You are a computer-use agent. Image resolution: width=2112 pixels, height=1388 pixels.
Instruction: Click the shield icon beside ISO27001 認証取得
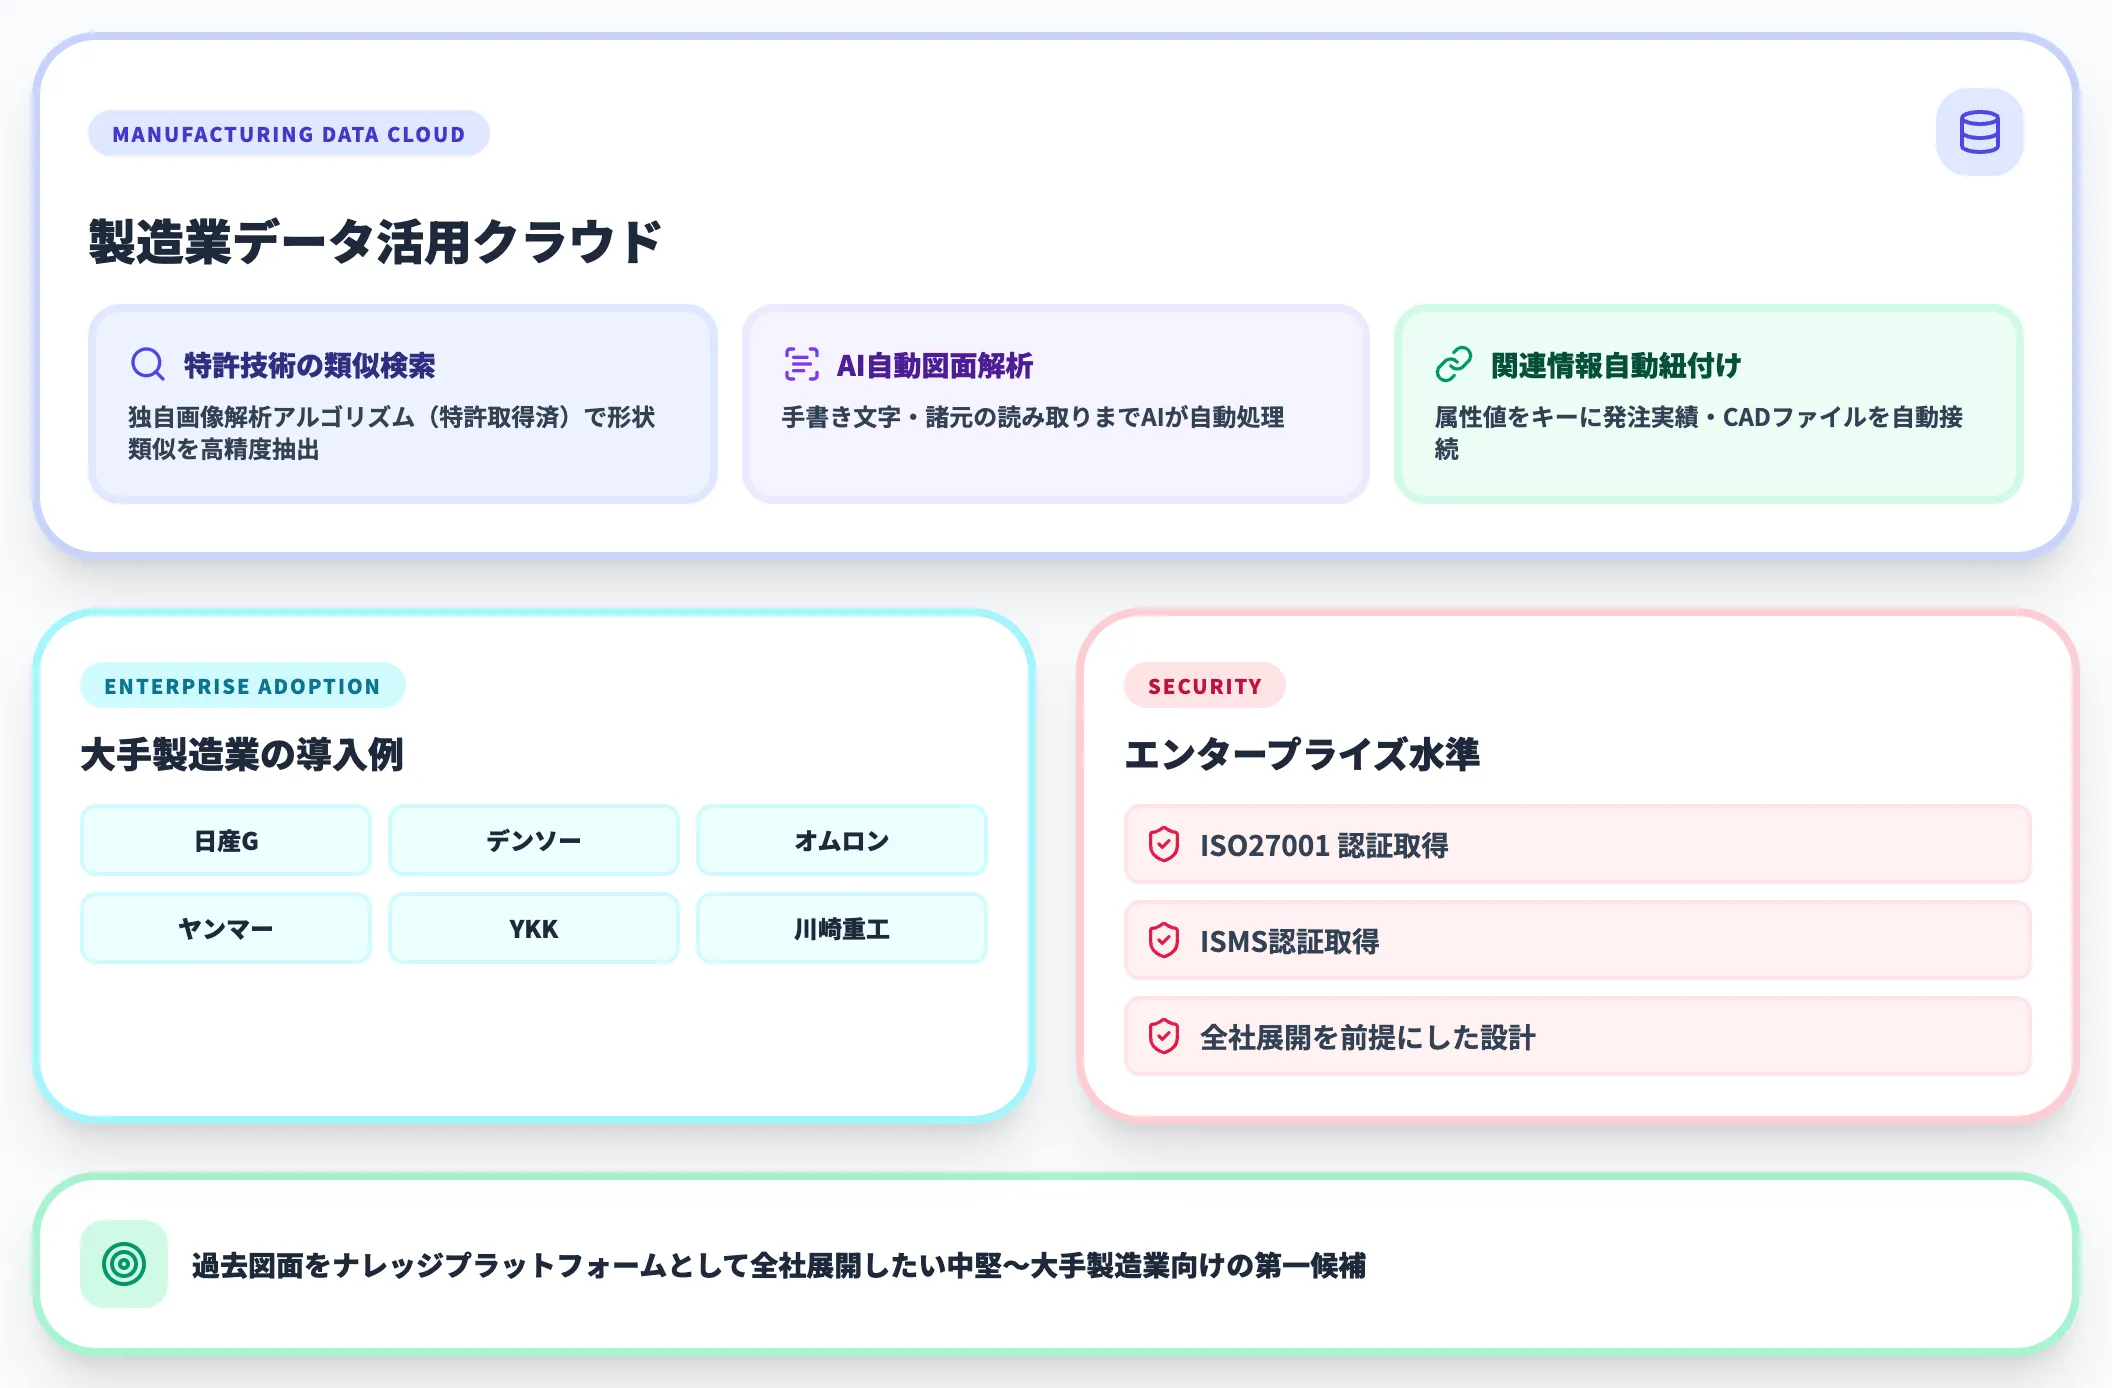1164,845
